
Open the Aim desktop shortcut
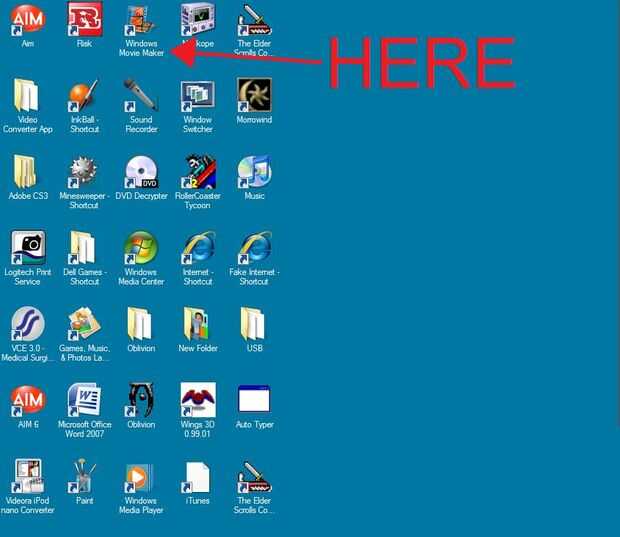[x=27, y=20]
